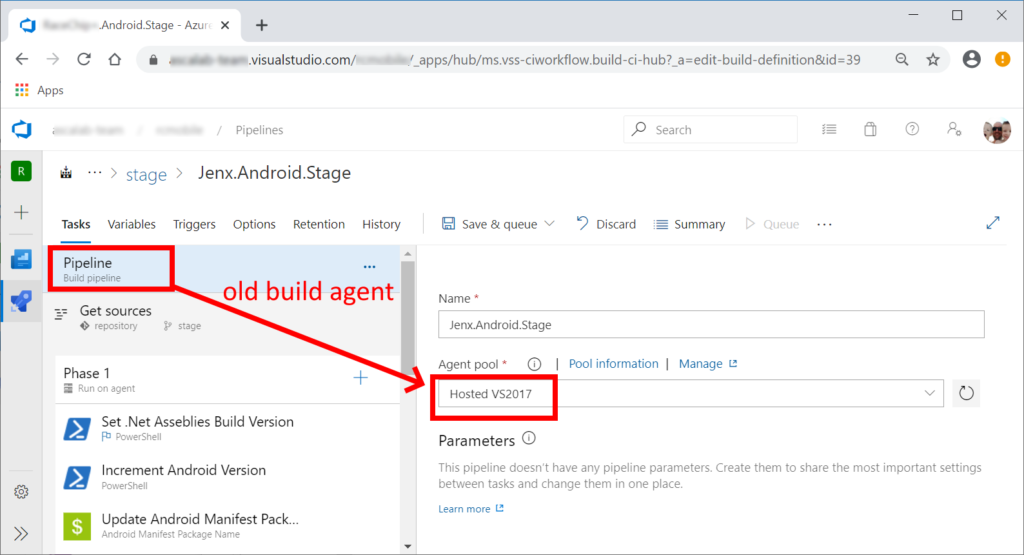Open project settings gear icon
This screenshot has width=1024, height=555.
click(x=21, y=492)
